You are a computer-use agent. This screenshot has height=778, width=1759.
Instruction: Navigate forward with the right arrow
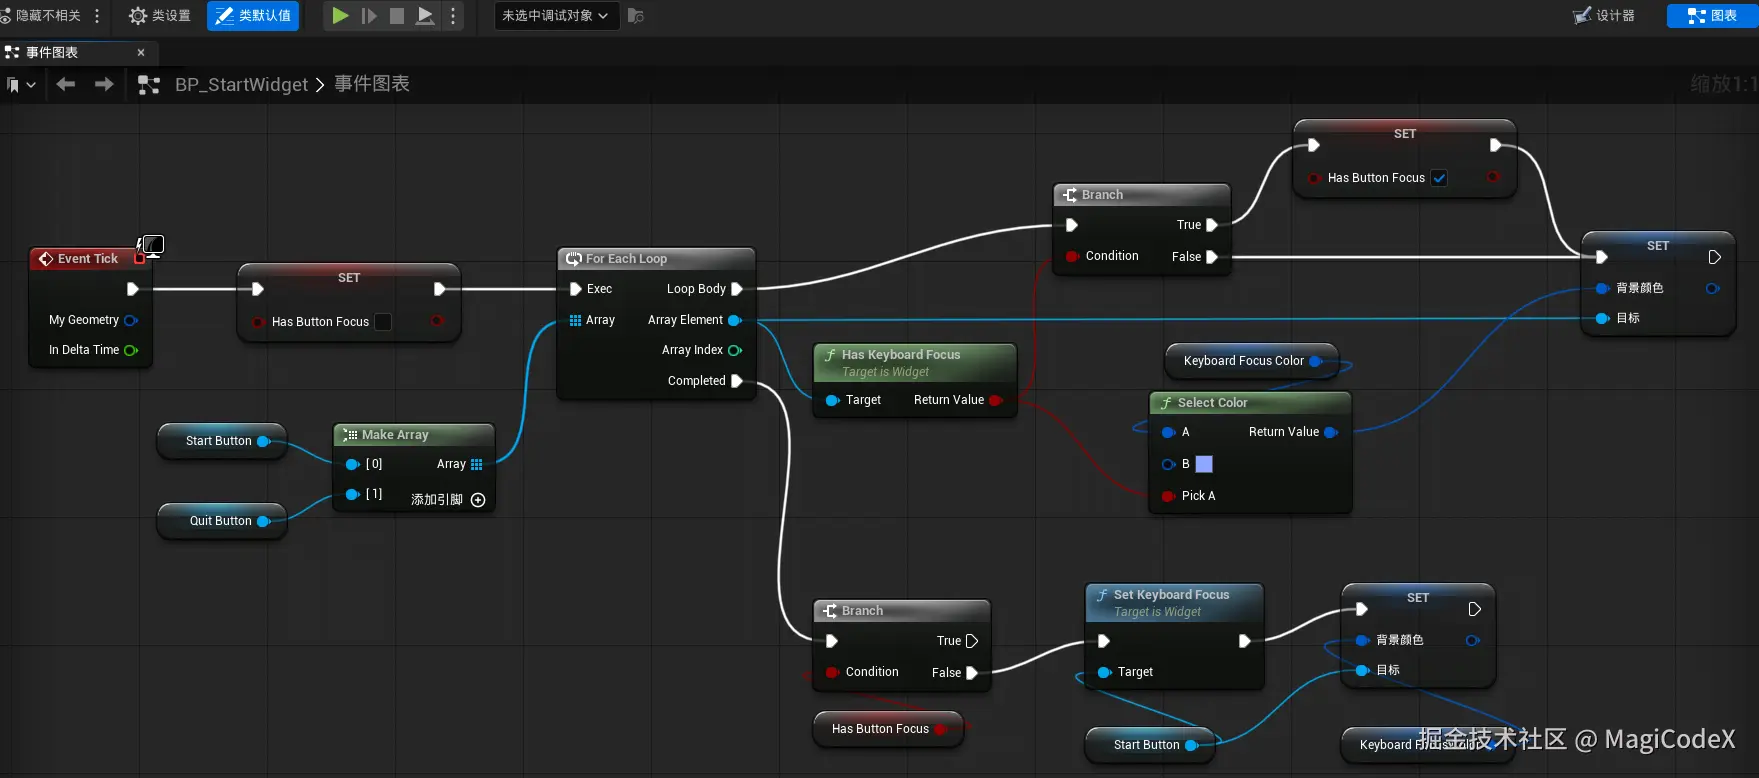click(104, 84)
